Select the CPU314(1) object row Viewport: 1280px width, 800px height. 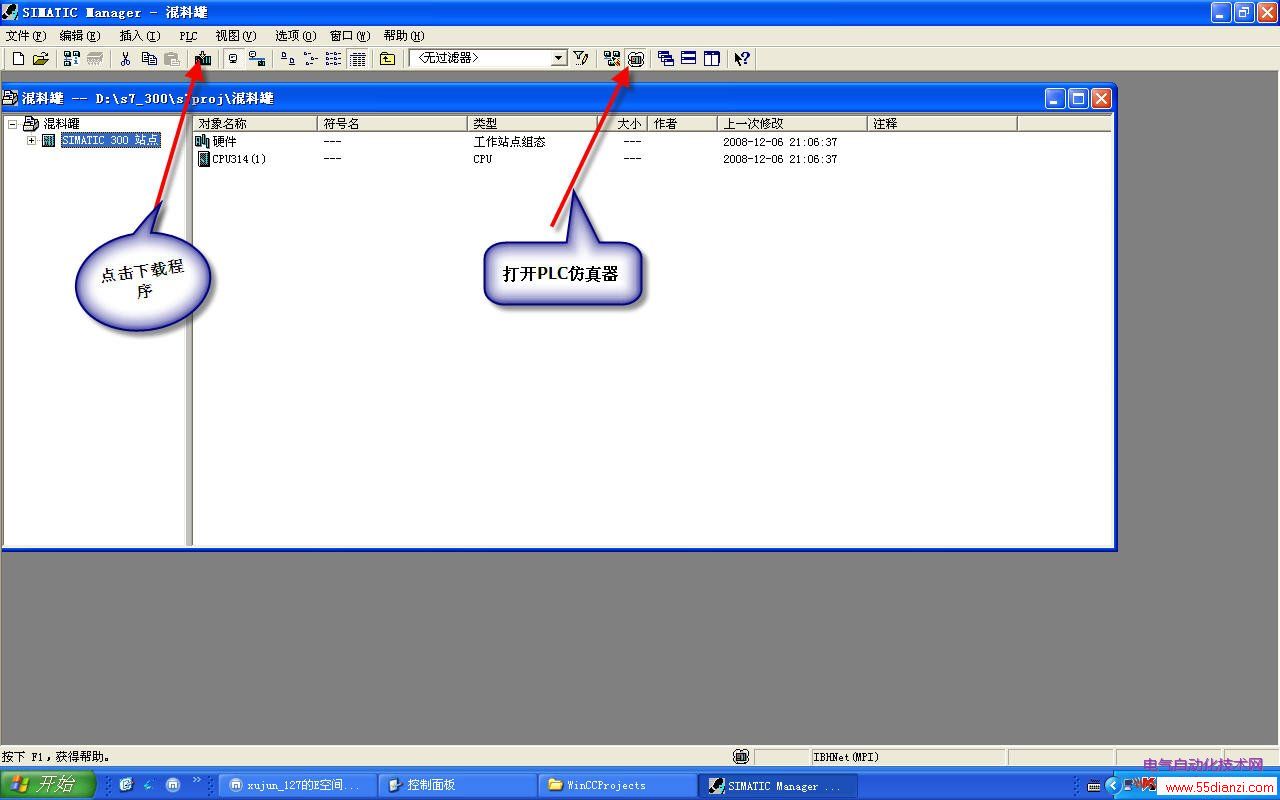(x=231, y=159)
